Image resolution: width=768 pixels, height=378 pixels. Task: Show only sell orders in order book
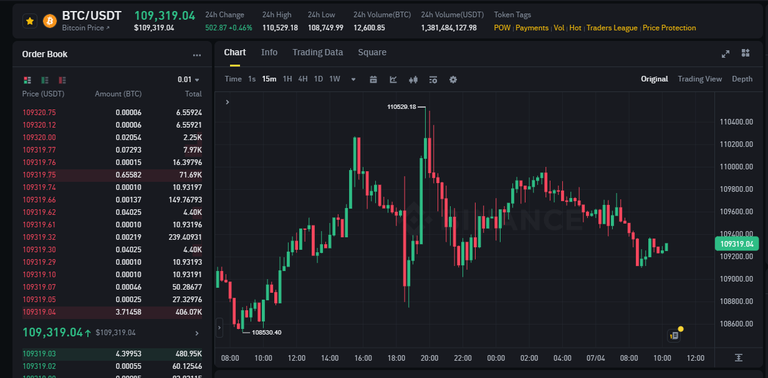point(62,80)
